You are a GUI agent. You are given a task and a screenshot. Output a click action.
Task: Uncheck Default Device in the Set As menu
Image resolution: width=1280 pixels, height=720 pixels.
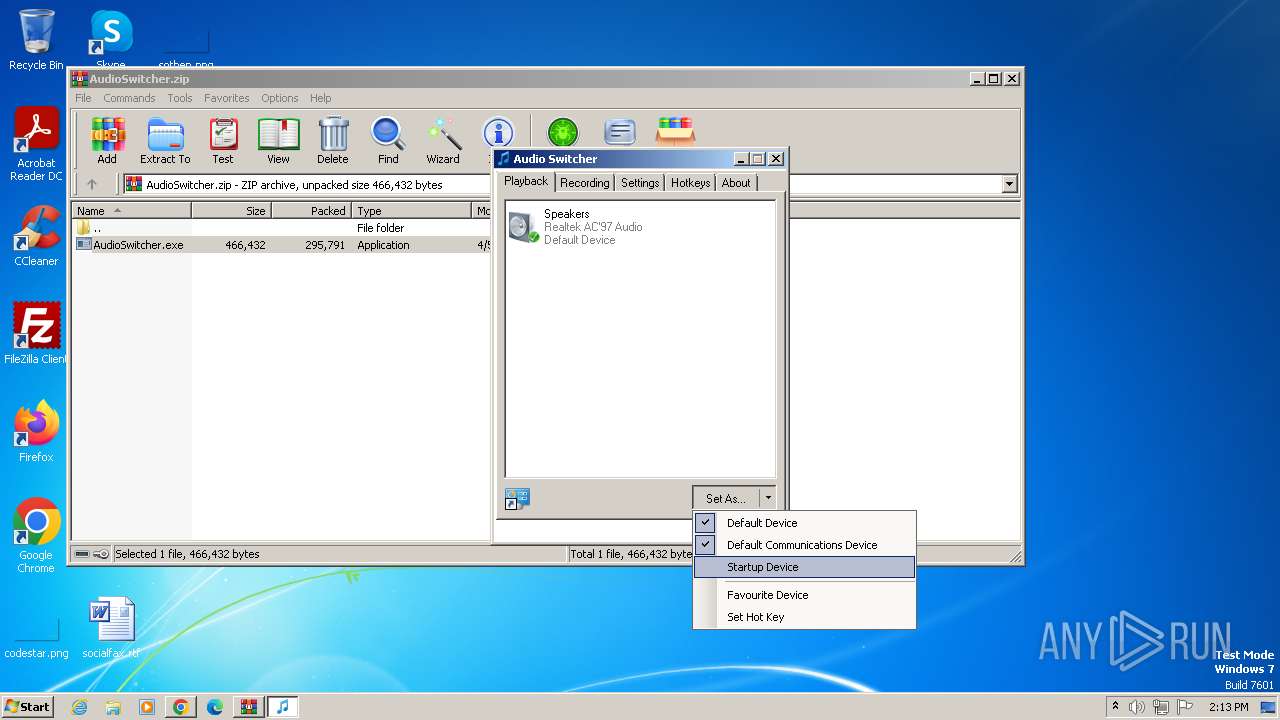(x=804, y=523)
